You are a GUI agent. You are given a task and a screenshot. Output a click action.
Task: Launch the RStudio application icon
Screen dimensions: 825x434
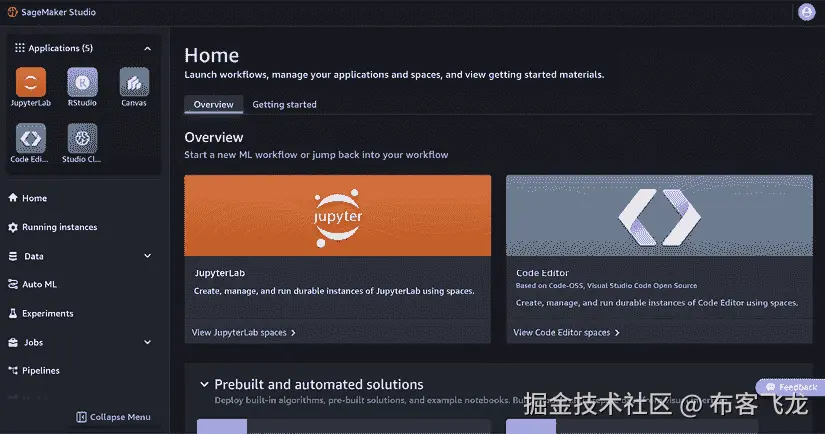click(x=82, y=82)
